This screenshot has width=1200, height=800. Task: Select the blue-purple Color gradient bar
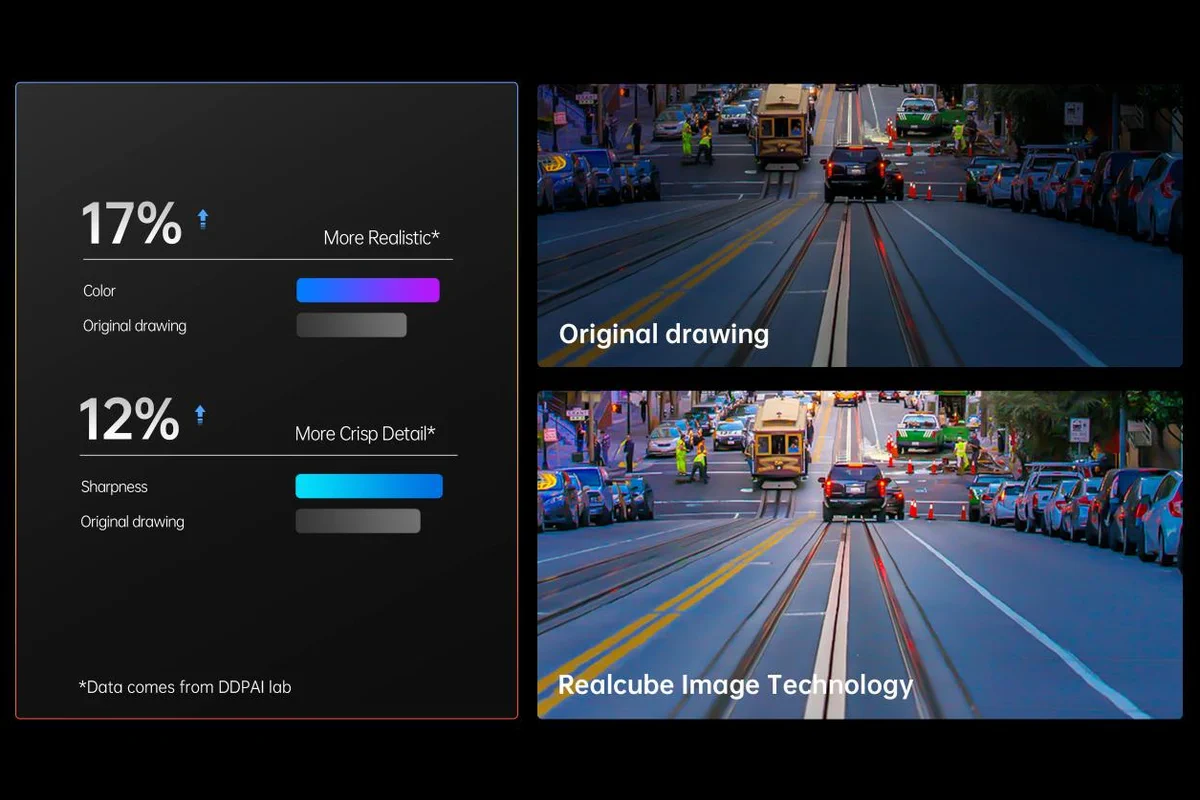pyautogui.click(x=368, y=290)
